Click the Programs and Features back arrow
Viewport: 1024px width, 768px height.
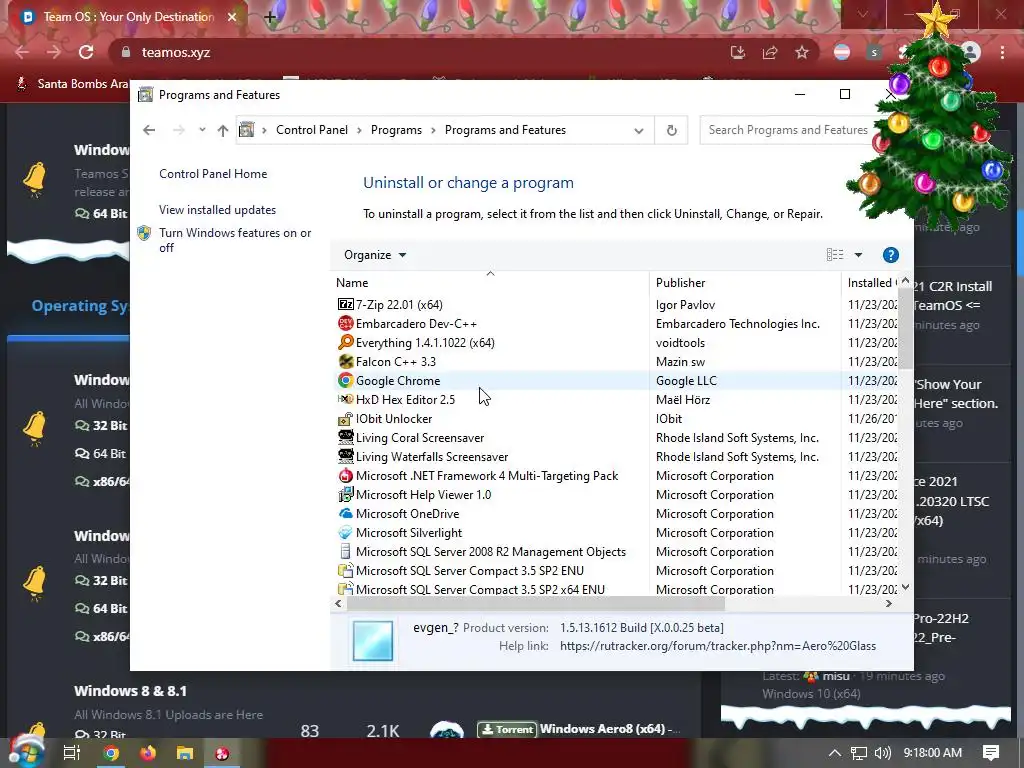tap(149, 130)
